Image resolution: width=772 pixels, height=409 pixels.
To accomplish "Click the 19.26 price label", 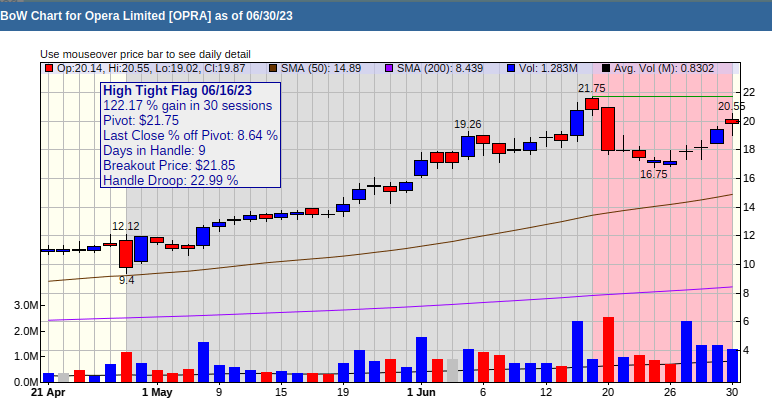I will (x=467, y=125).
